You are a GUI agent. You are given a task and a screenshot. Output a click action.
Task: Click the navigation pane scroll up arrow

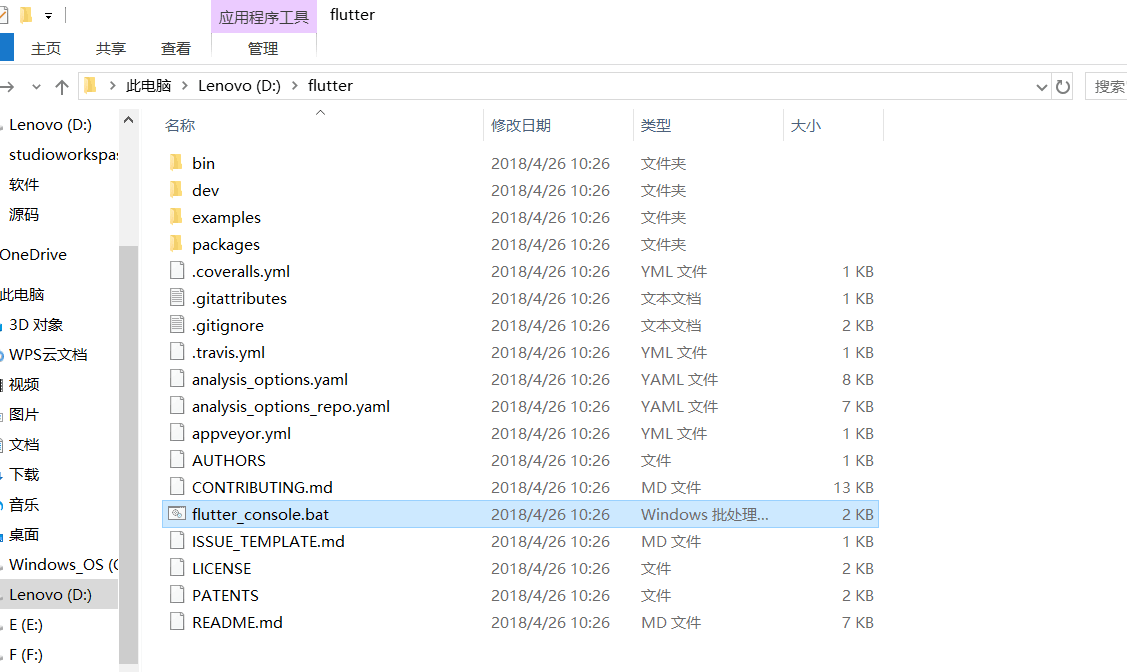coord(129,121)
